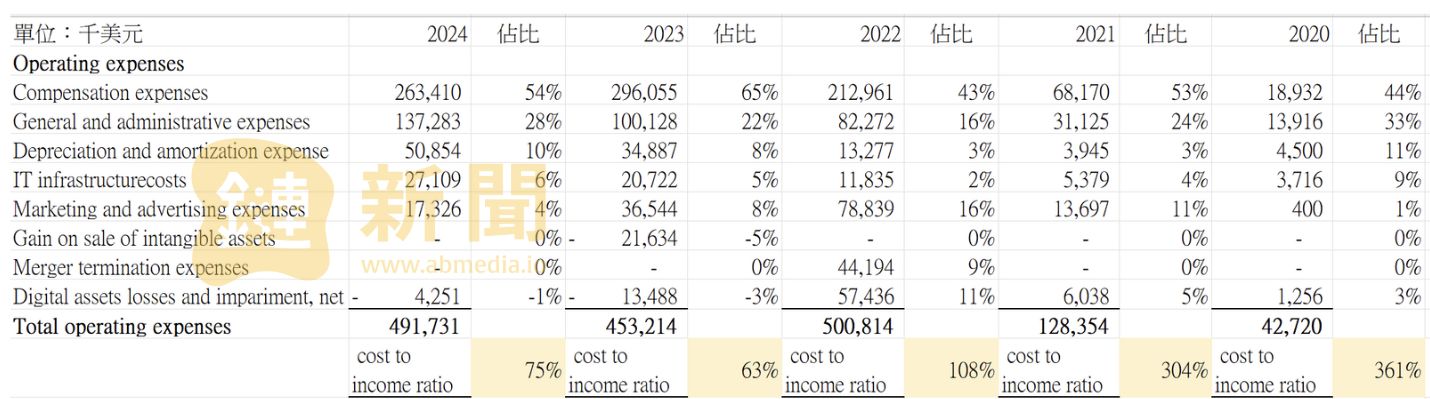Click the 13,277 depreciation value
Screen dimensions: 1430x399
pos(867,151)
